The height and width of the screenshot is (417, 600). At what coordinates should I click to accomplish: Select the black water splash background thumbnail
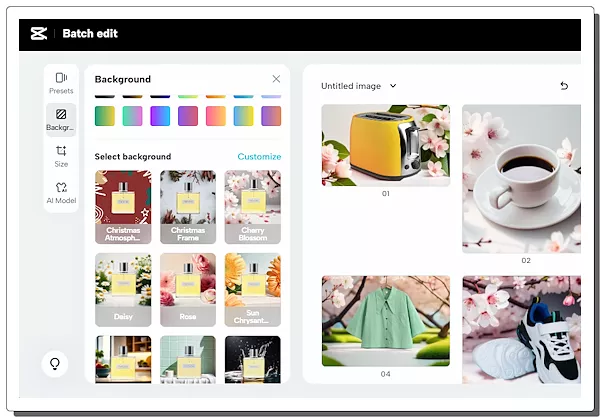click(253, 359)
